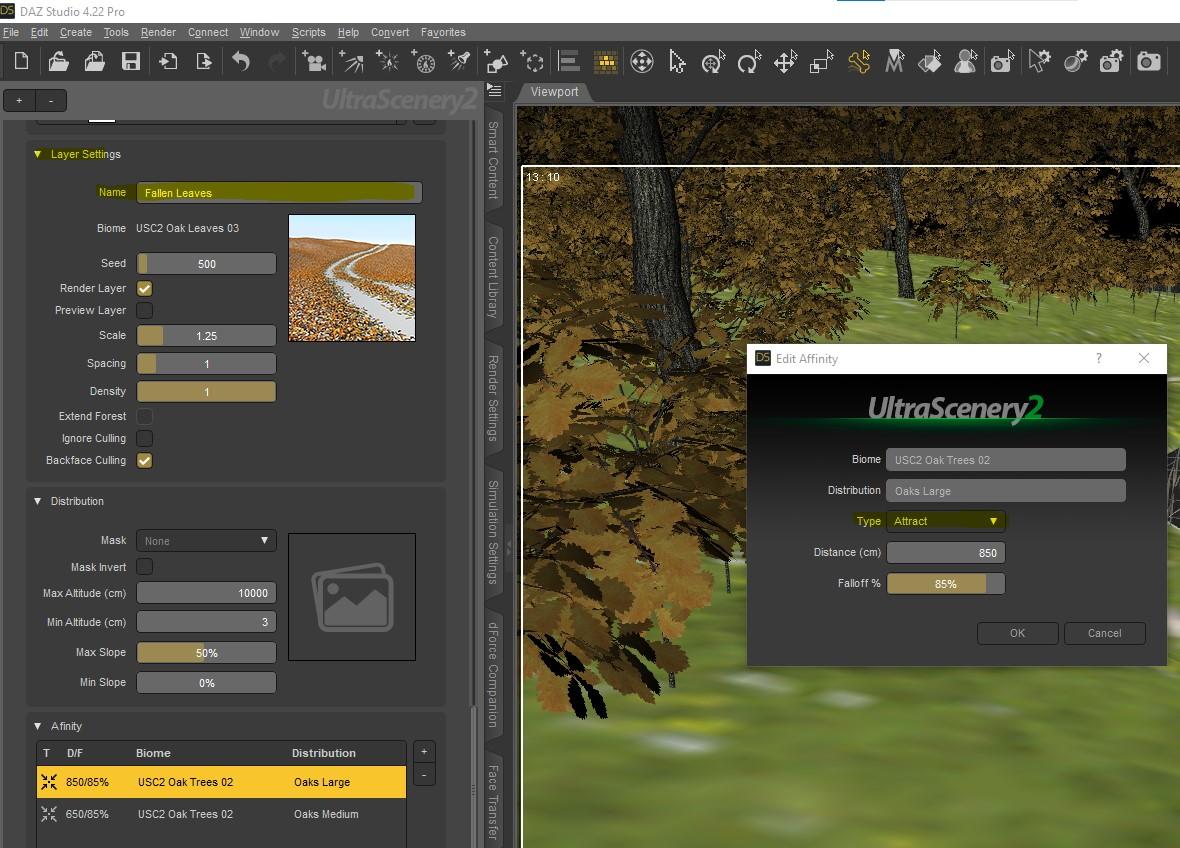Create a new spotlight
Viewport: 1180px width, 848px height.
[459, 61]
